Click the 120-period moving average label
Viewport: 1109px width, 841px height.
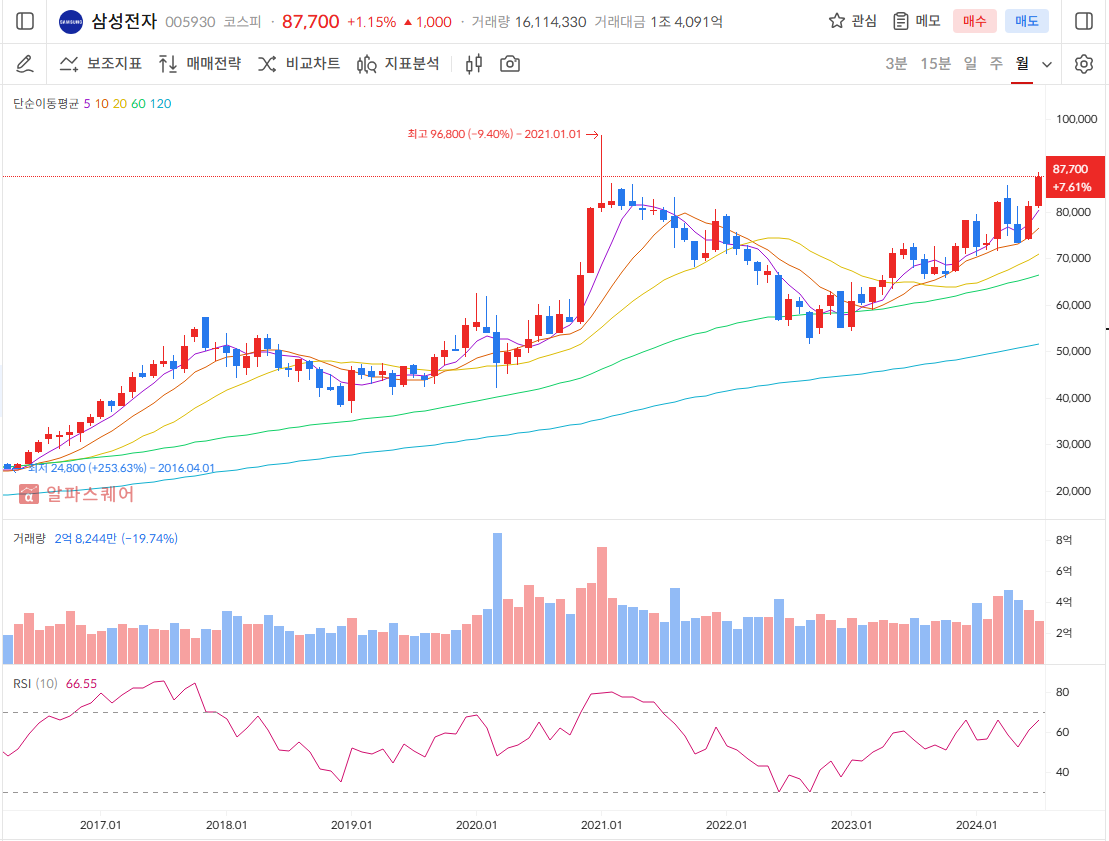click(x=161, y=104)
